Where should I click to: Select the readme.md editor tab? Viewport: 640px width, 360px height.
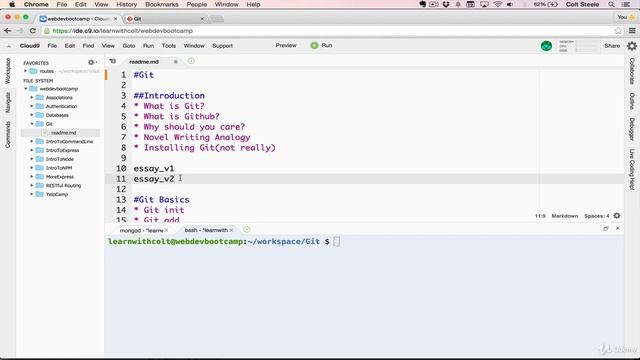[x=144, y=62]
